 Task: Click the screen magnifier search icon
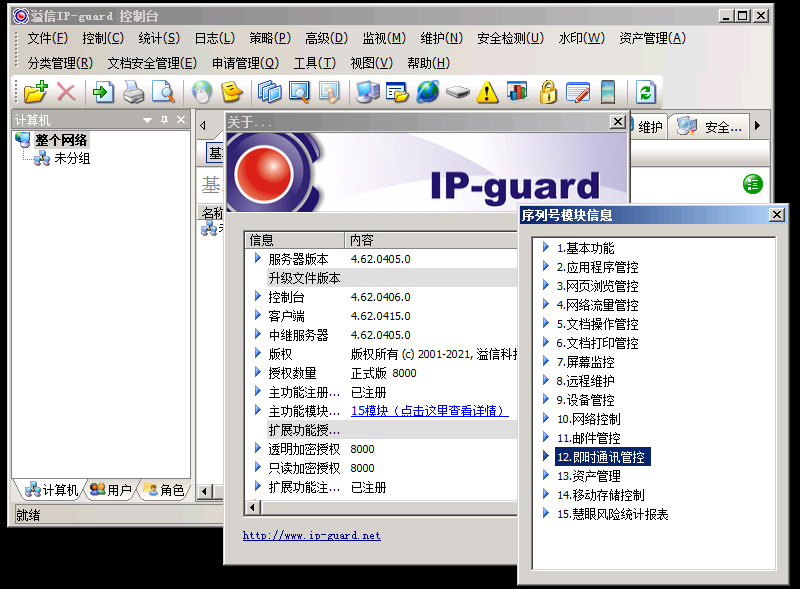(x=299, y=93)
